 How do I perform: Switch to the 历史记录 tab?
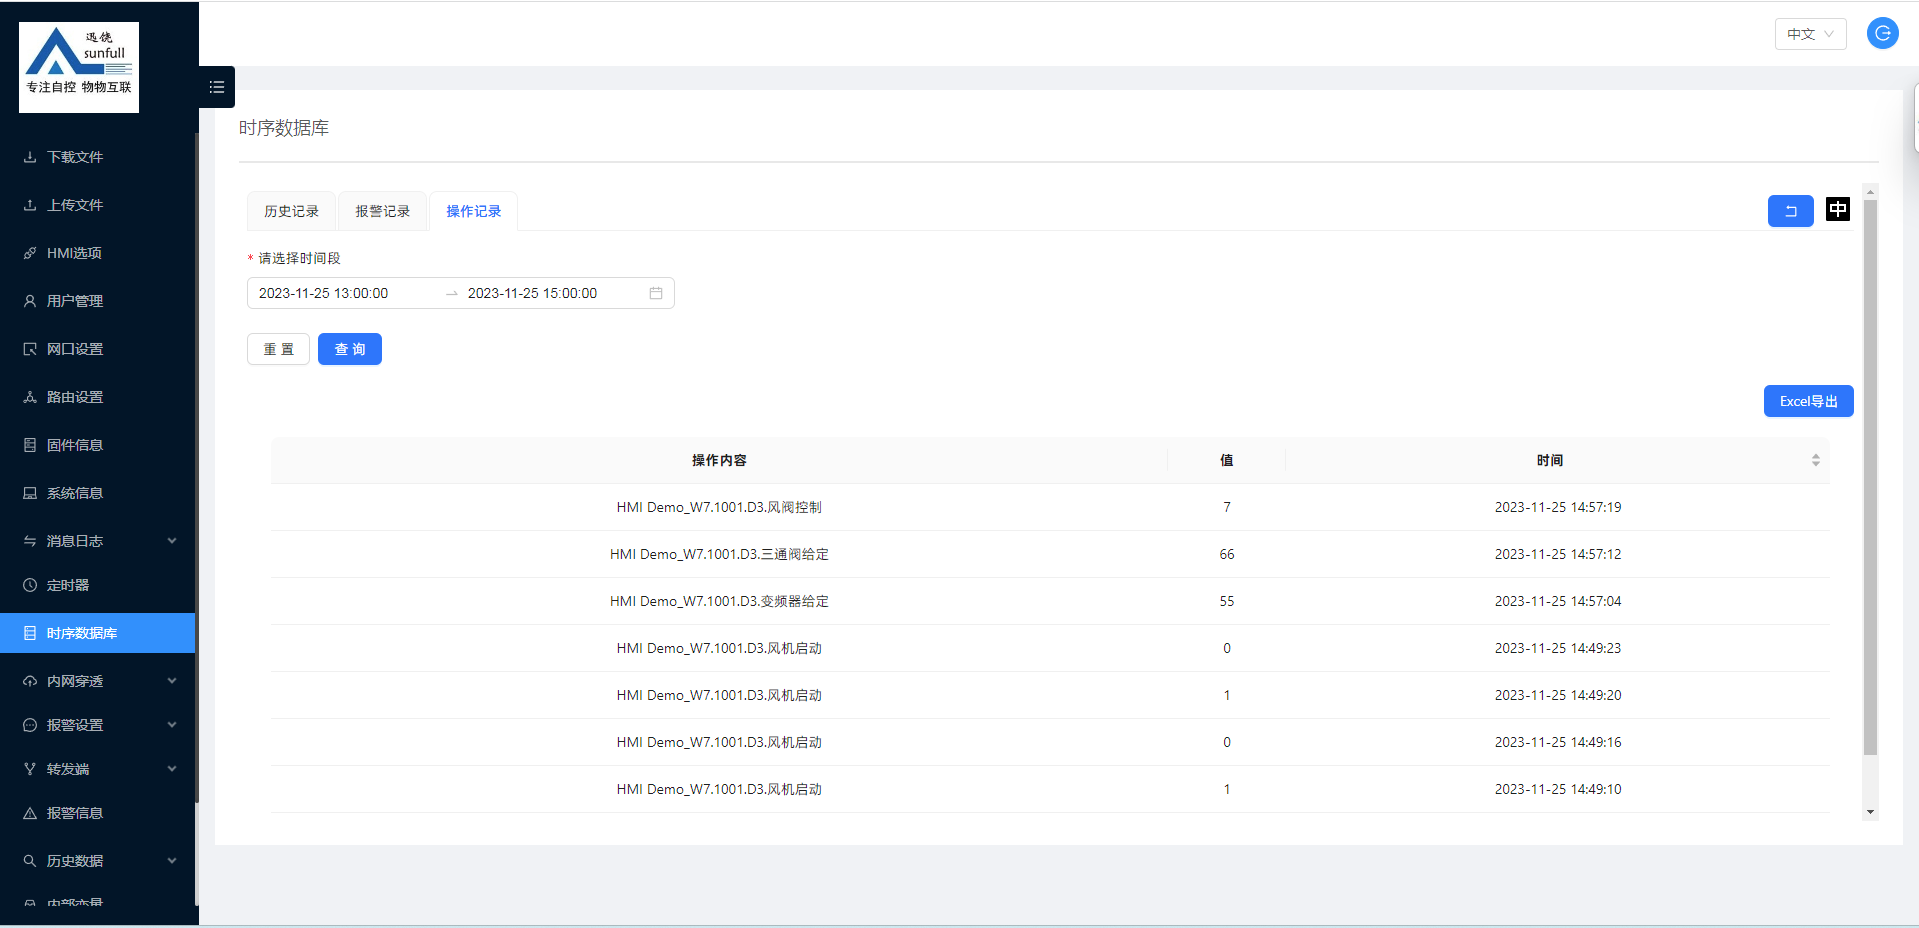click(291, 211)
